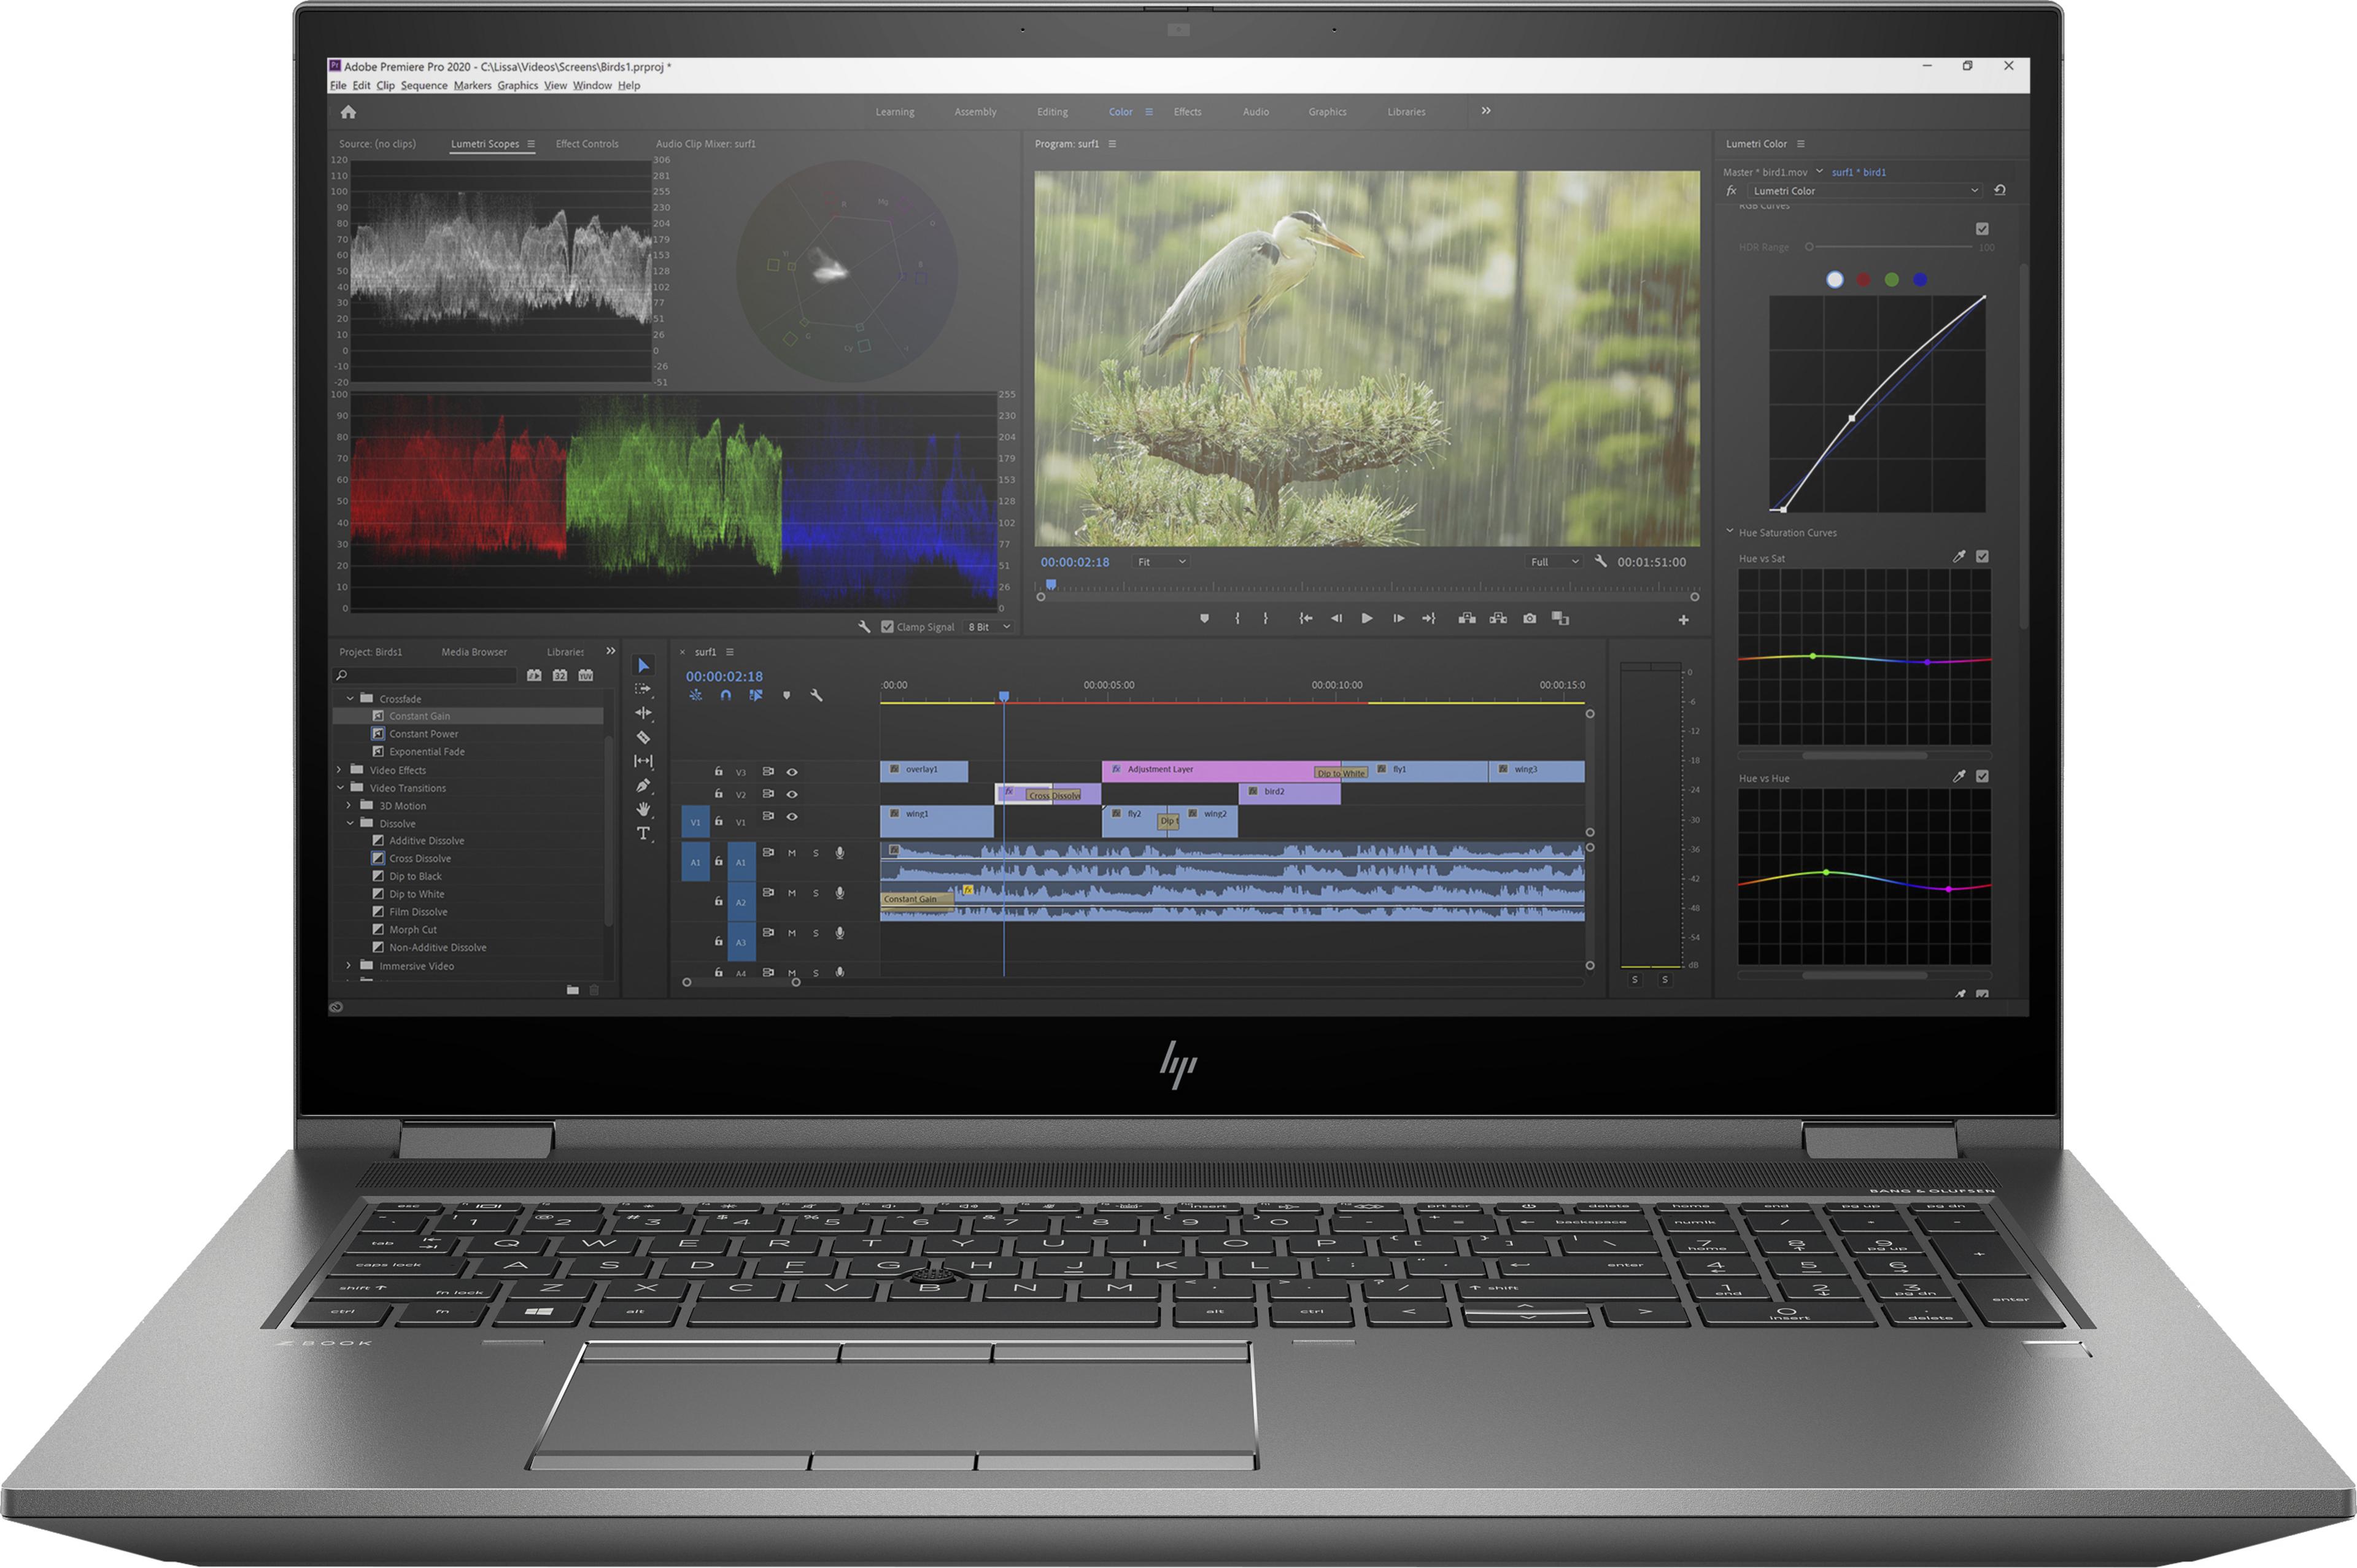Image resolution: width=2357 pixels, height=1568 pixels.
Task: Mute the A1 audio track
Action: click(792, 854)
